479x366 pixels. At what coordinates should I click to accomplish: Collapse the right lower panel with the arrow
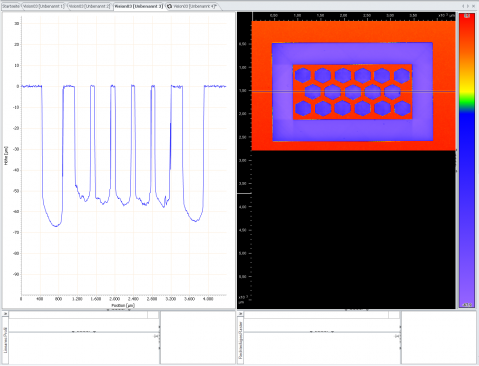click(x=240, y=314)
